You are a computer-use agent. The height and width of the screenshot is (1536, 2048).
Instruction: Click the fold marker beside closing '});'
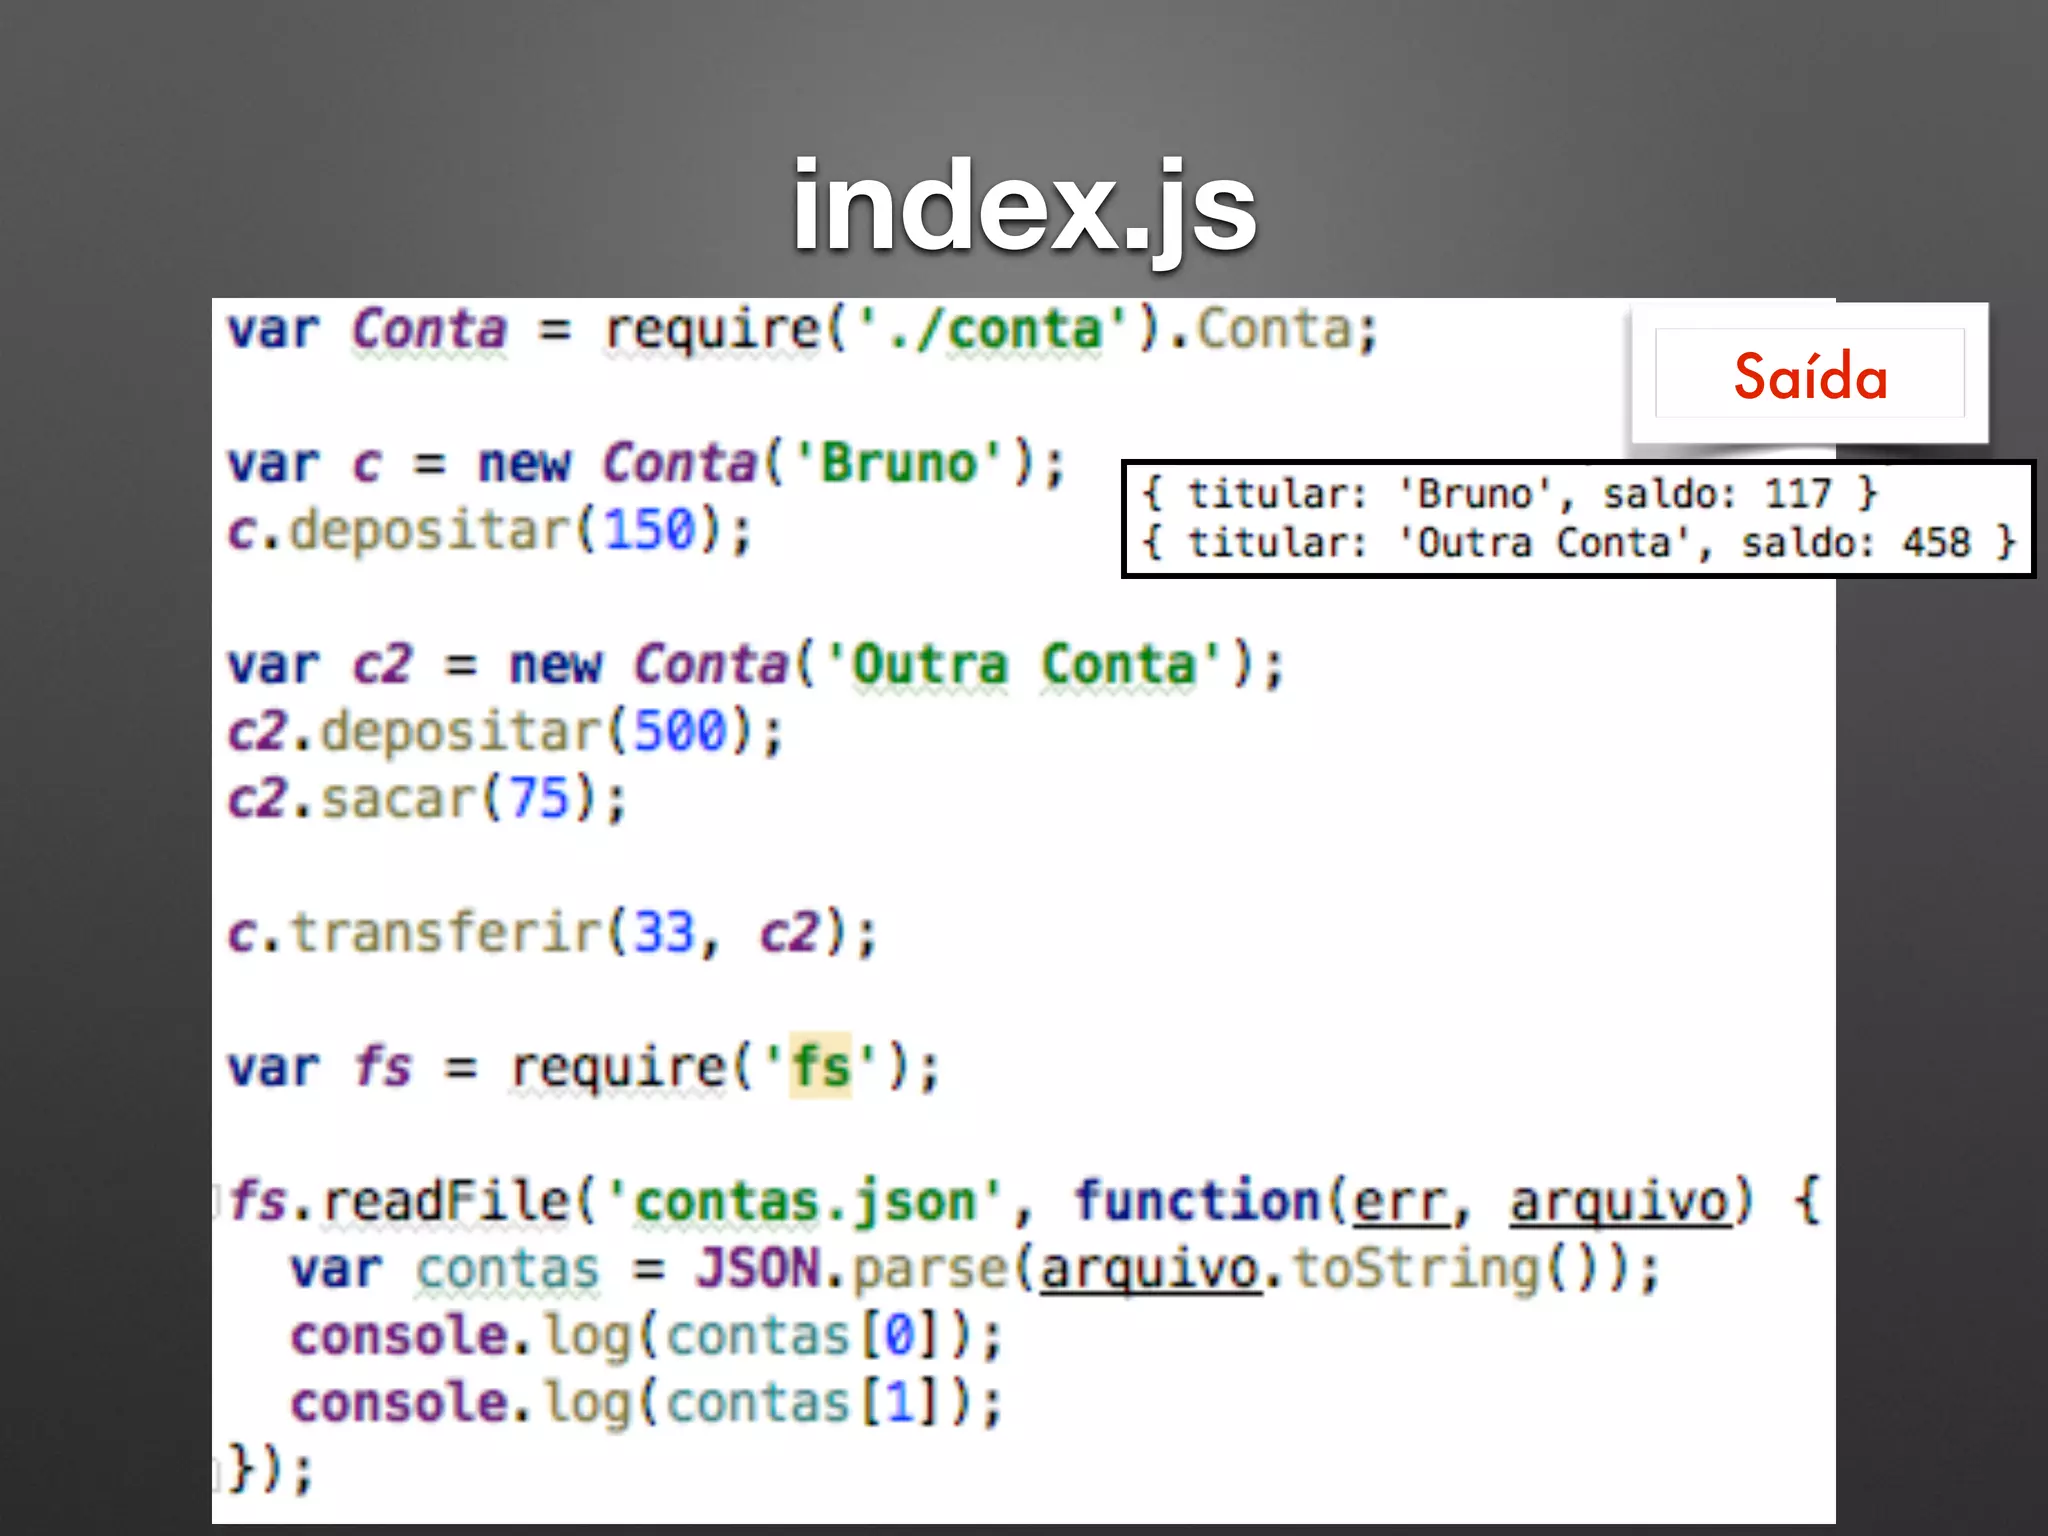click(216, 1474)
